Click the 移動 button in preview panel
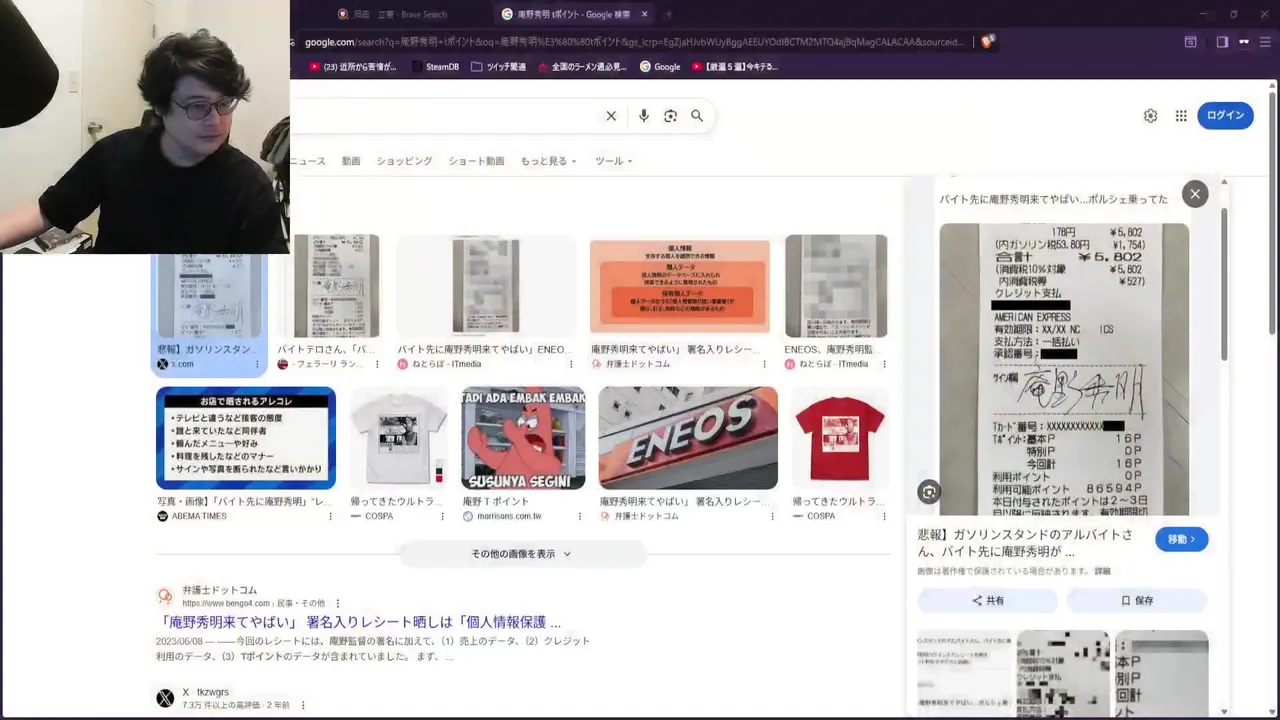Screen dimensions: 1280x720 point(1182,539)
